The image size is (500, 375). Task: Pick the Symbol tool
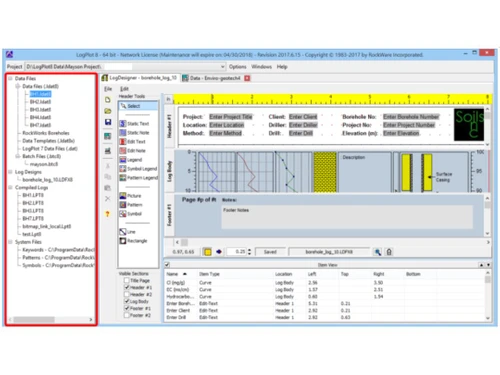(131, 214)
